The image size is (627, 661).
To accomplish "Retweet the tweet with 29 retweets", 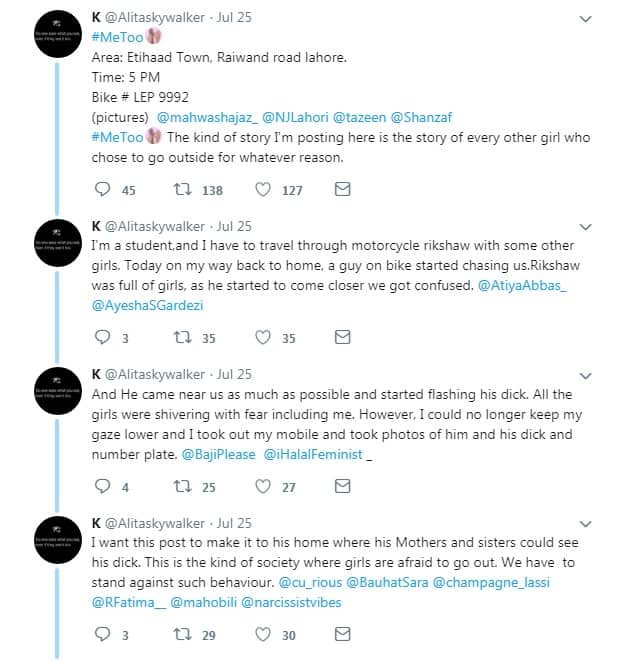I will (x=183, y=635).
